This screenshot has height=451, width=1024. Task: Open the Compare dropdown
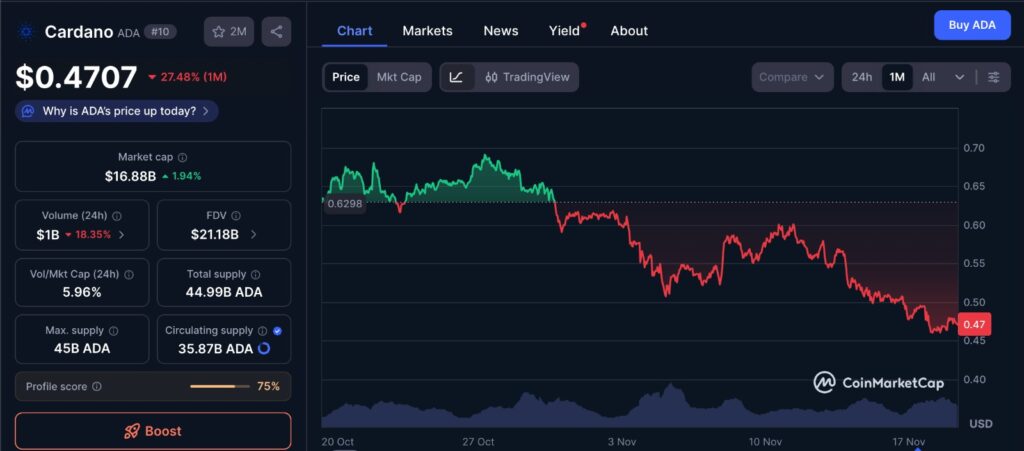click(x=792, y=77)
